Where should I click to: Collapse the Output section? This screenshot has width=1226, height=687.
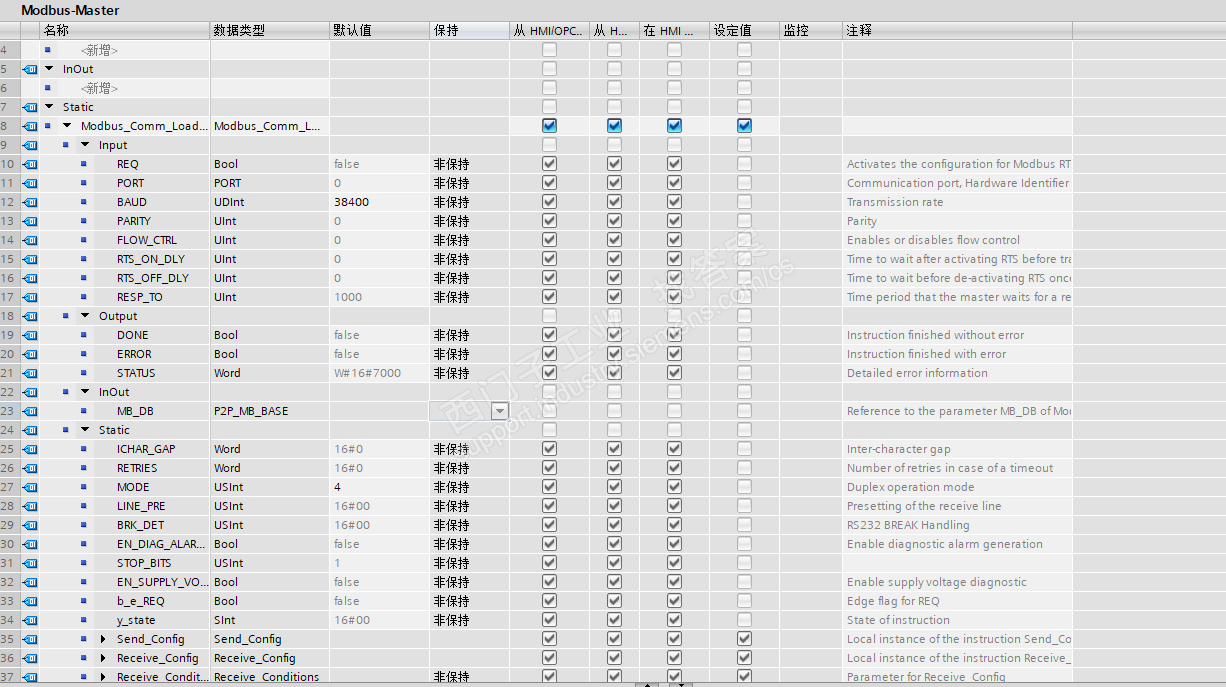[85, 316]
